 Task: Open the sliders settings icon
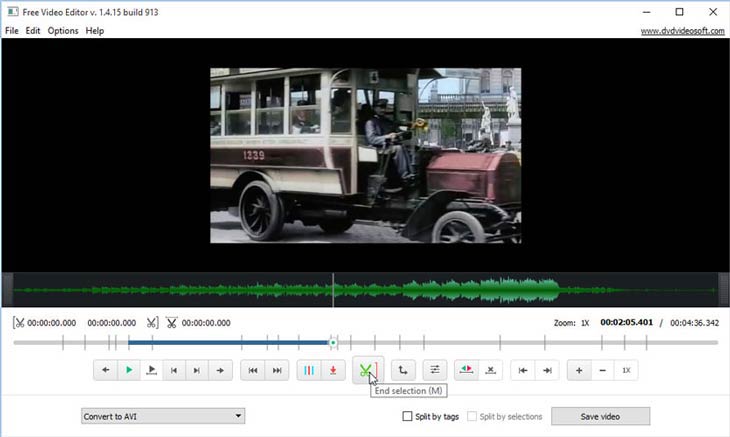coord(435,370)
